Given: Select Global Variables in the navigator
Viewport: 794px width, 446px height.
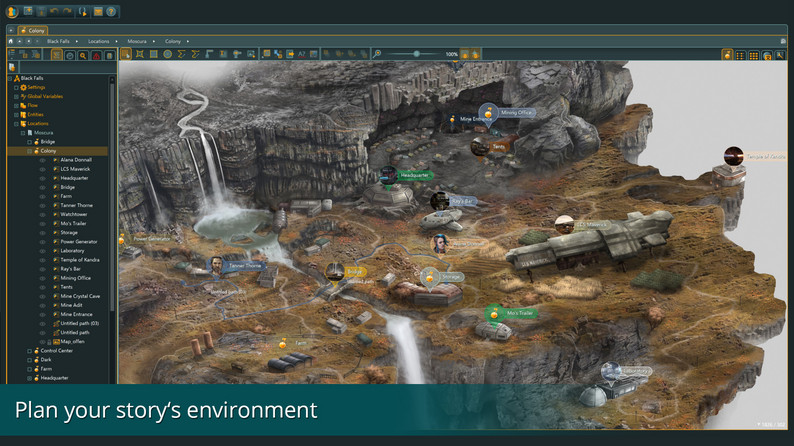Looking at the screenshot, I should (45, 96).
